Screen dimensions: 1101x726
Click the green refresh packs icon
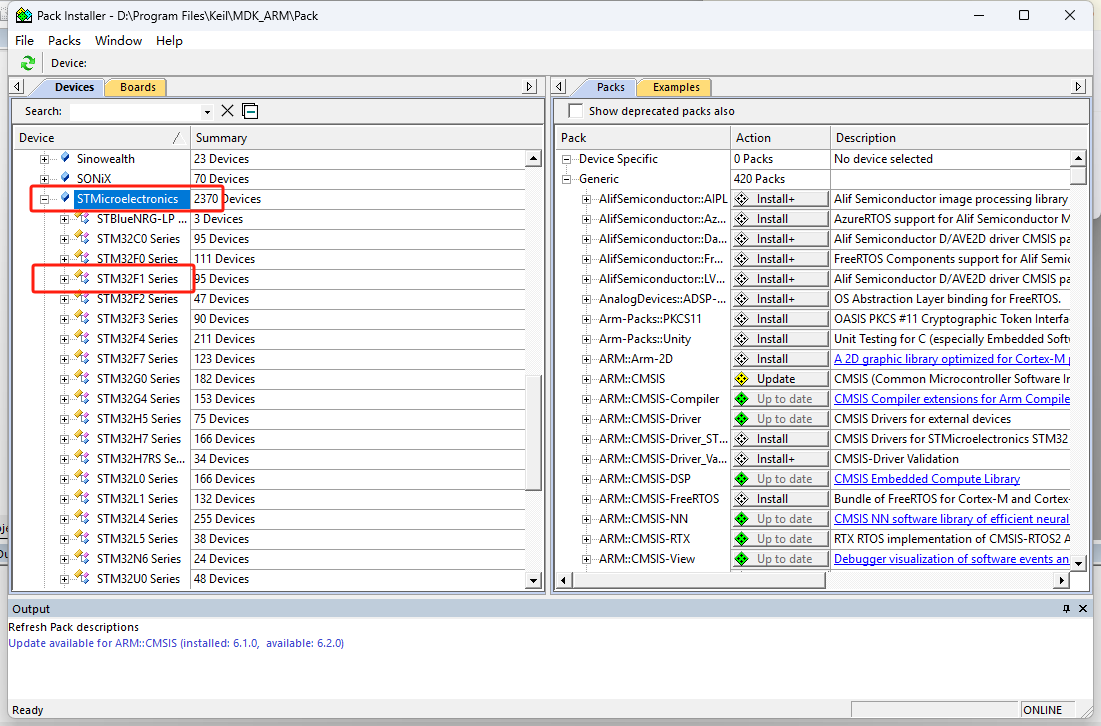coord(27,63)
